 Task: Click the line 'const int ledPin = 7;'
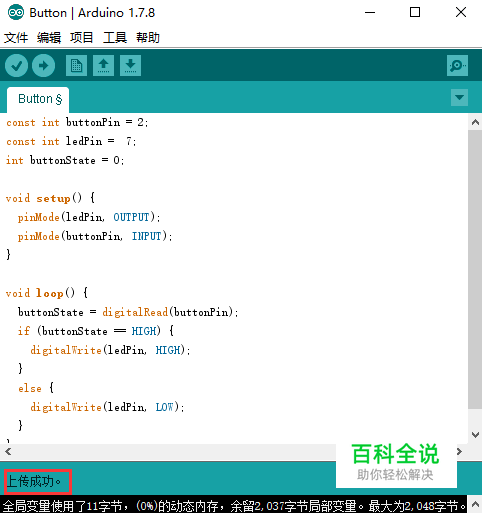71,141
